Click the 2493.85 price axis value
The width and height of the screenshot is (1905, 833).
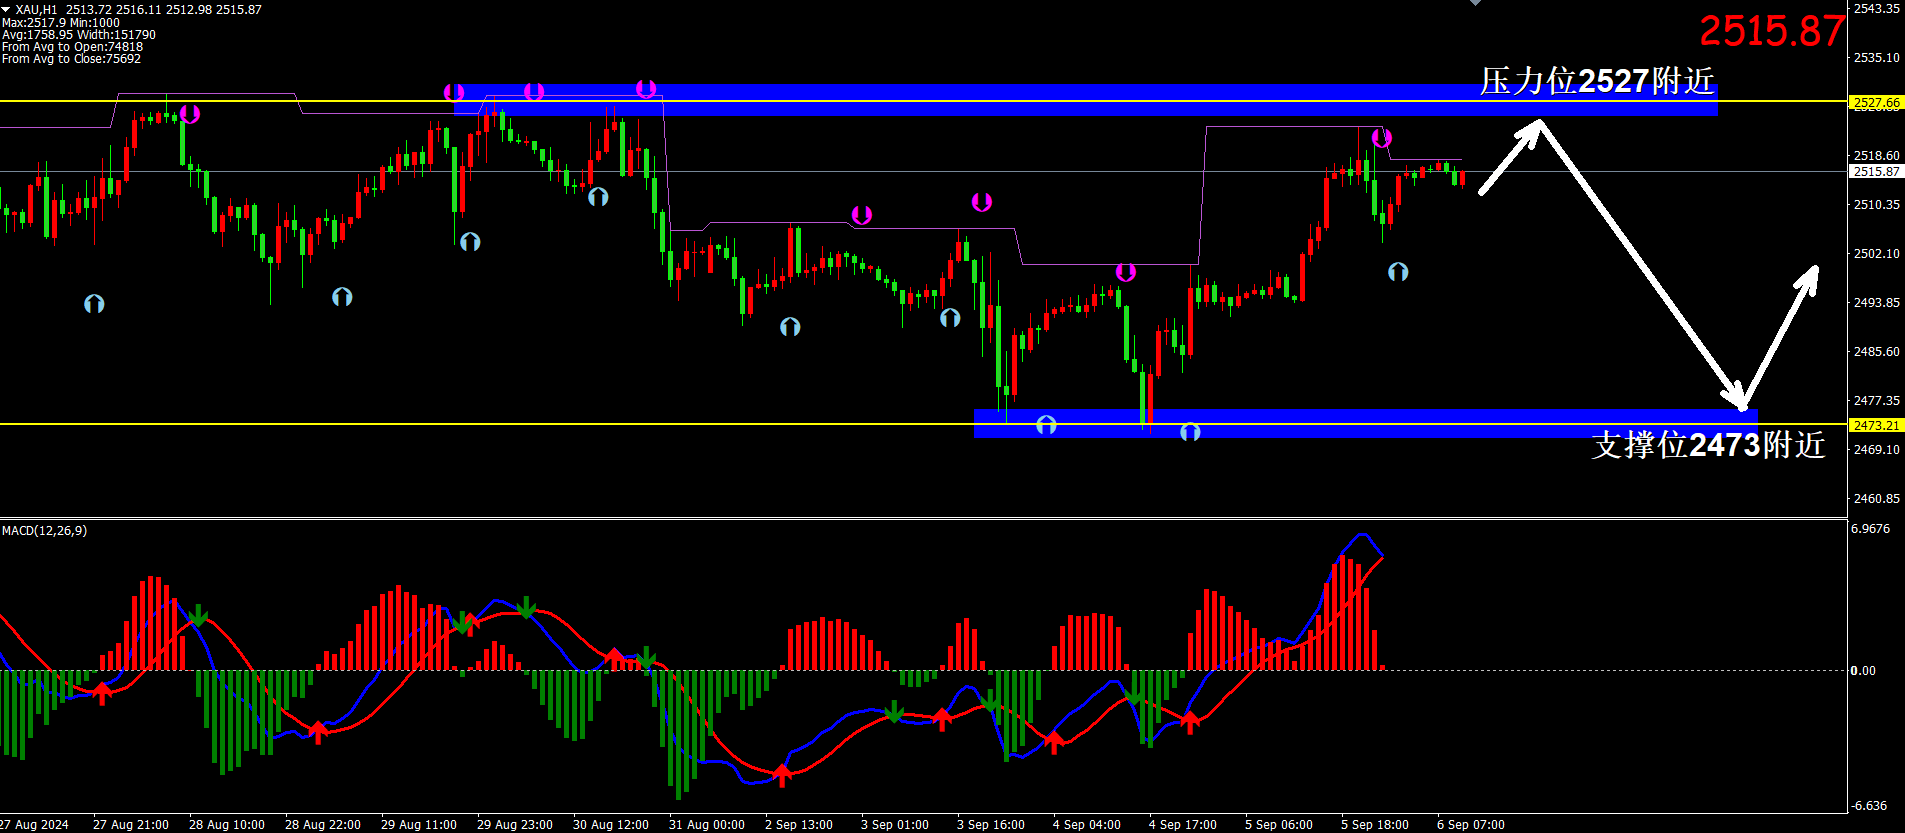[x=1876, y=302]
